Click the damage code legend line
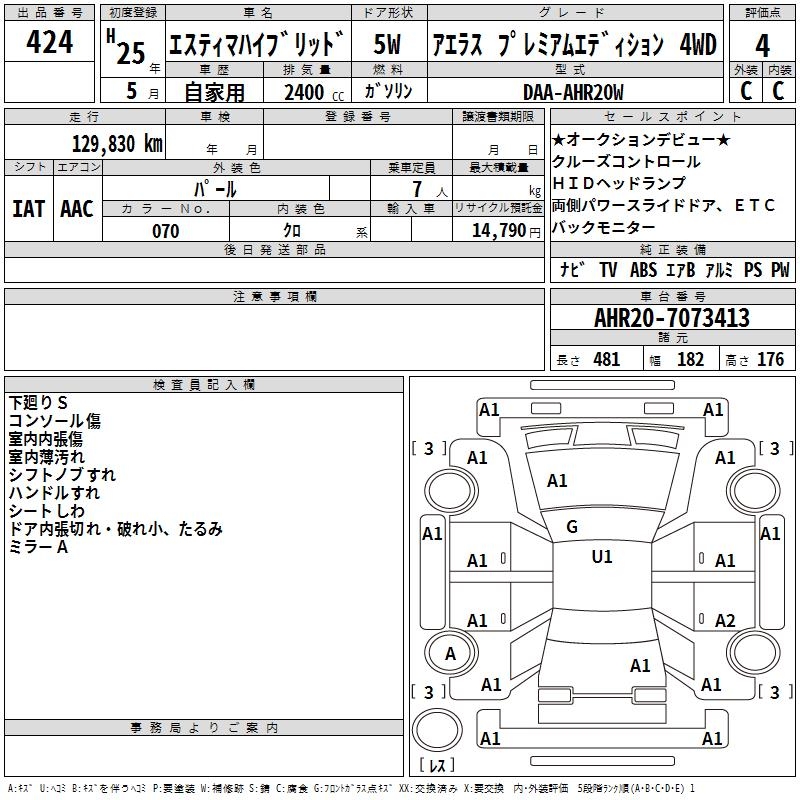800x800 pixels. coord(351,788)
